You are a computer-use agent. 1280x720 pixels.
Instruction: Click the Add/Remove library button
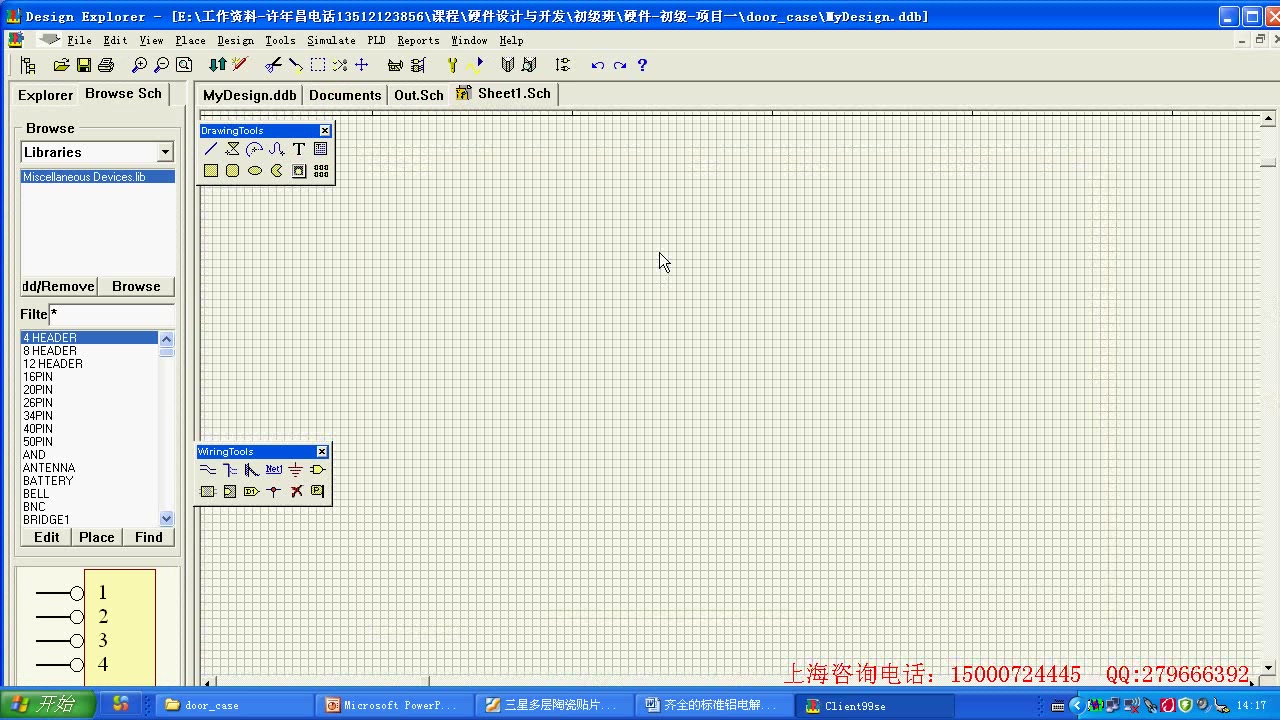tap(59, 286)
